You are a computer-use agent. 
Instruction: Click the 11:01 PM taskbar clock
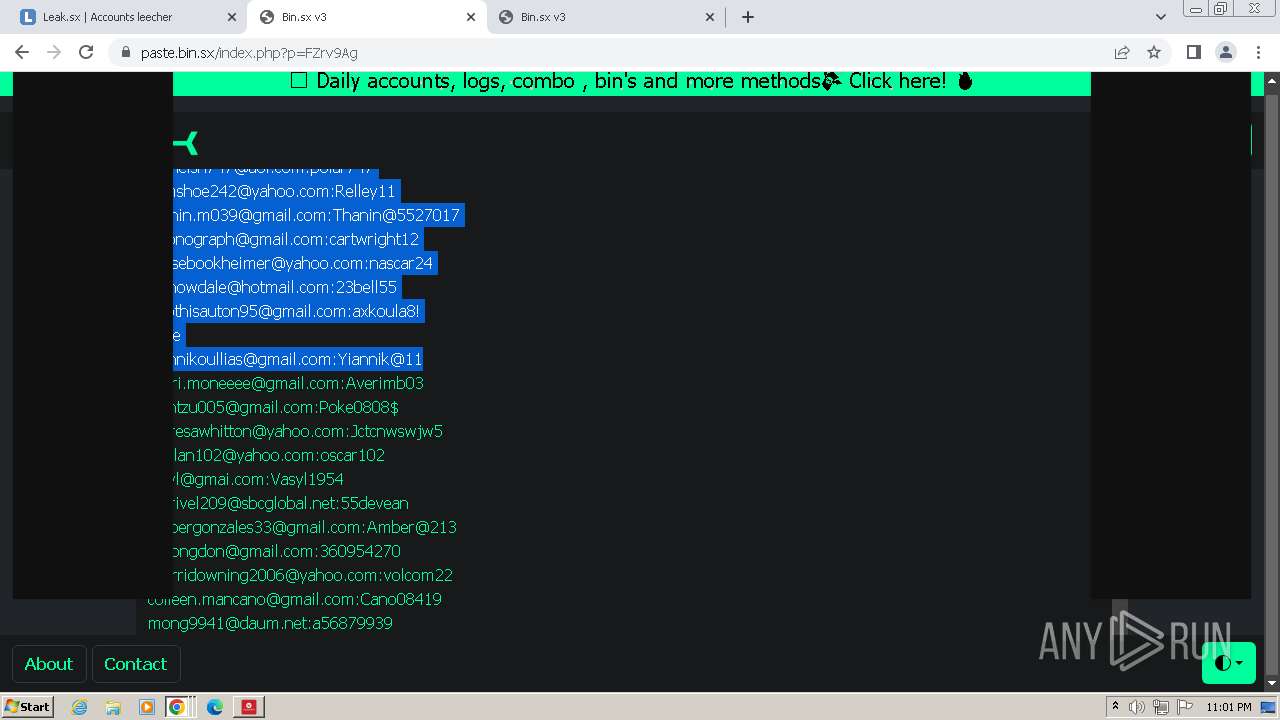tap(1229, 707)
